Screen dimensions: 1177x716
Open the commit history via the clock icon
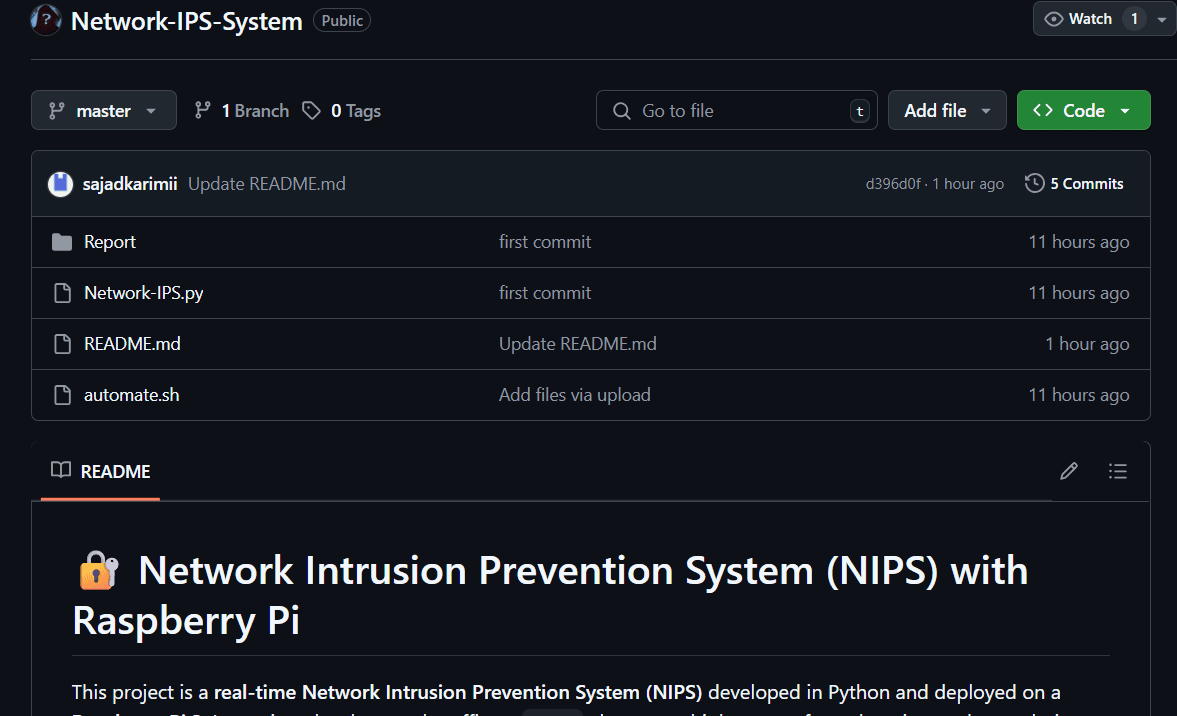tap(1033, 183)
